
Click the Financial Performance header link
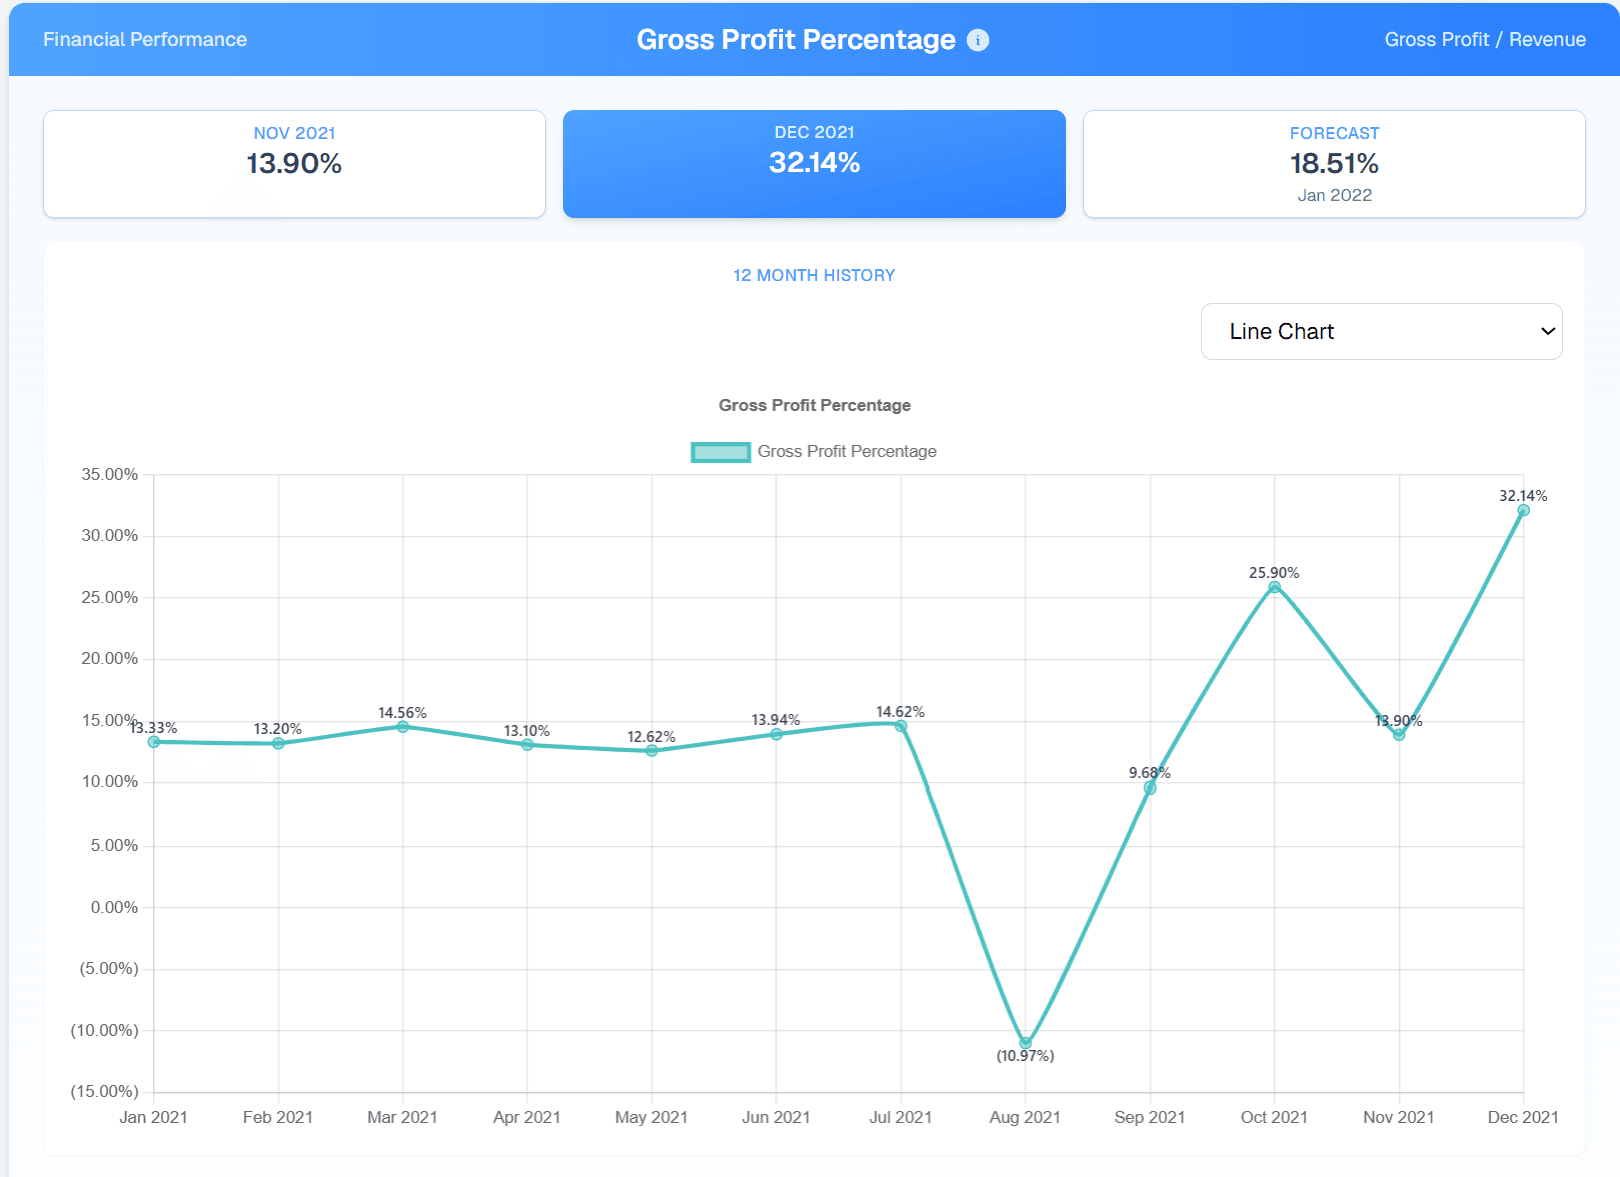[145, 40]
